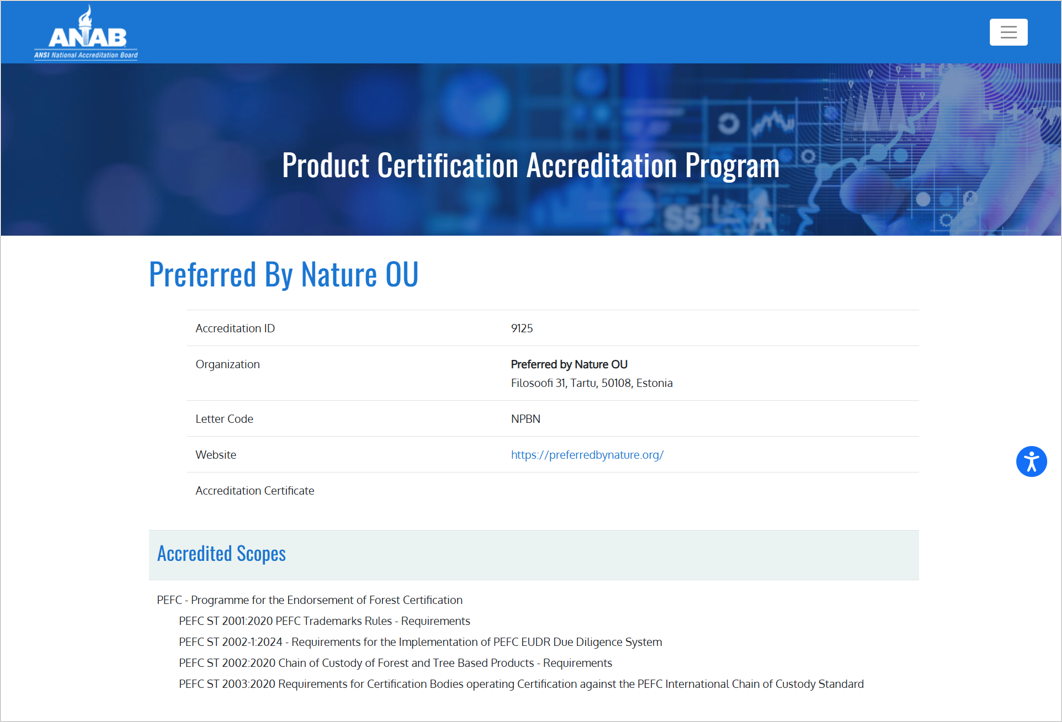Select the PEFC ST 2003:2020 Certification Bodies entry
This screenshot has height=722, width=1062.
pyautogui.click(x=521, y=684)
